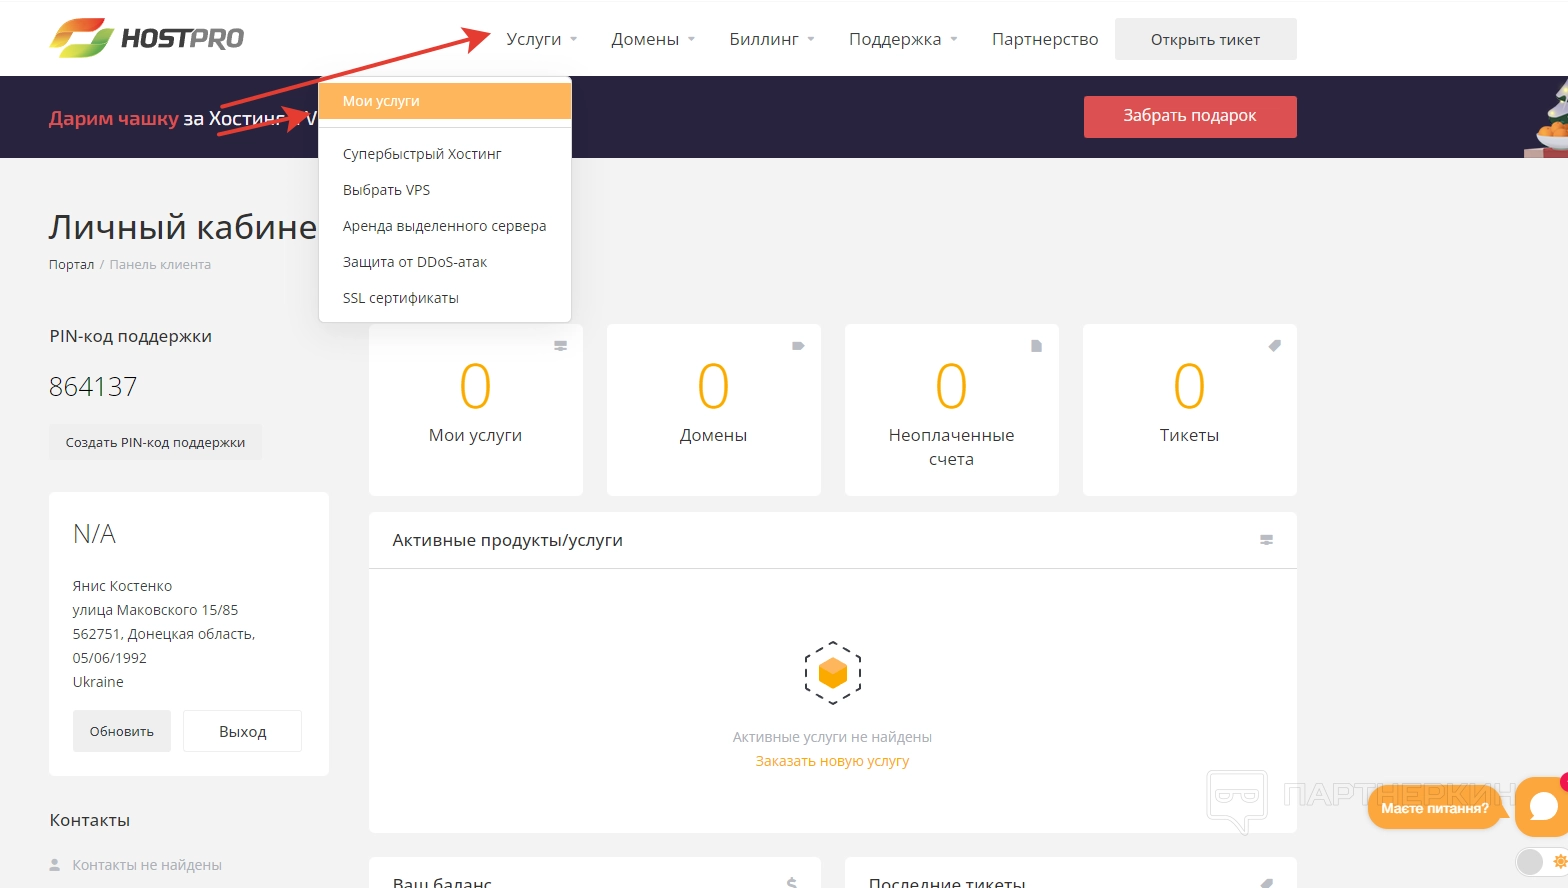
Task: Click ticket icon in Тикеты card
Action: 1275,346
